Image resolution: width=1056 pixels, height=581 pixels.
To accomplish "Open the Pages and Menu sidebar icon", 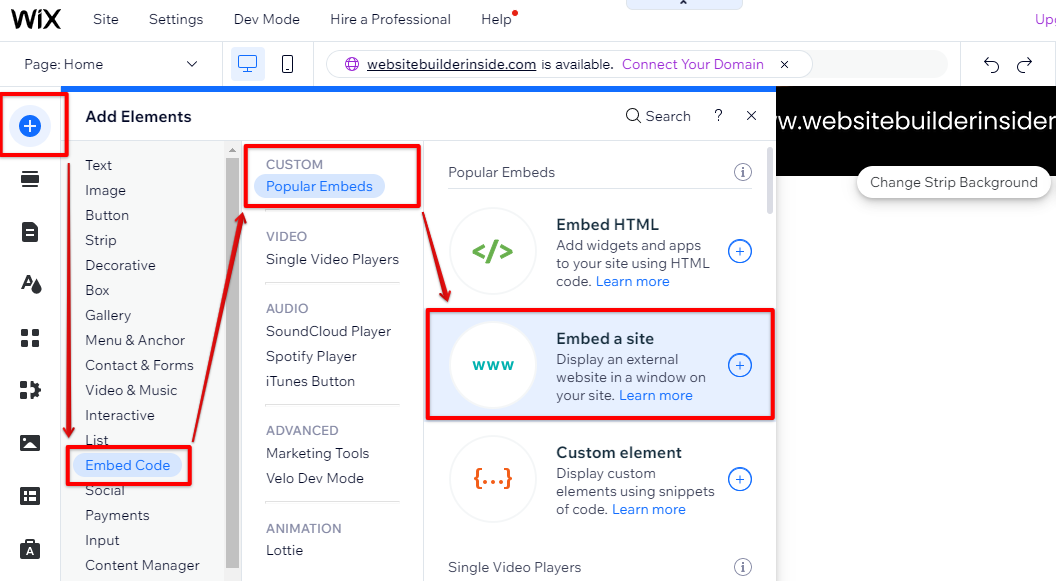I will (30, 232).
